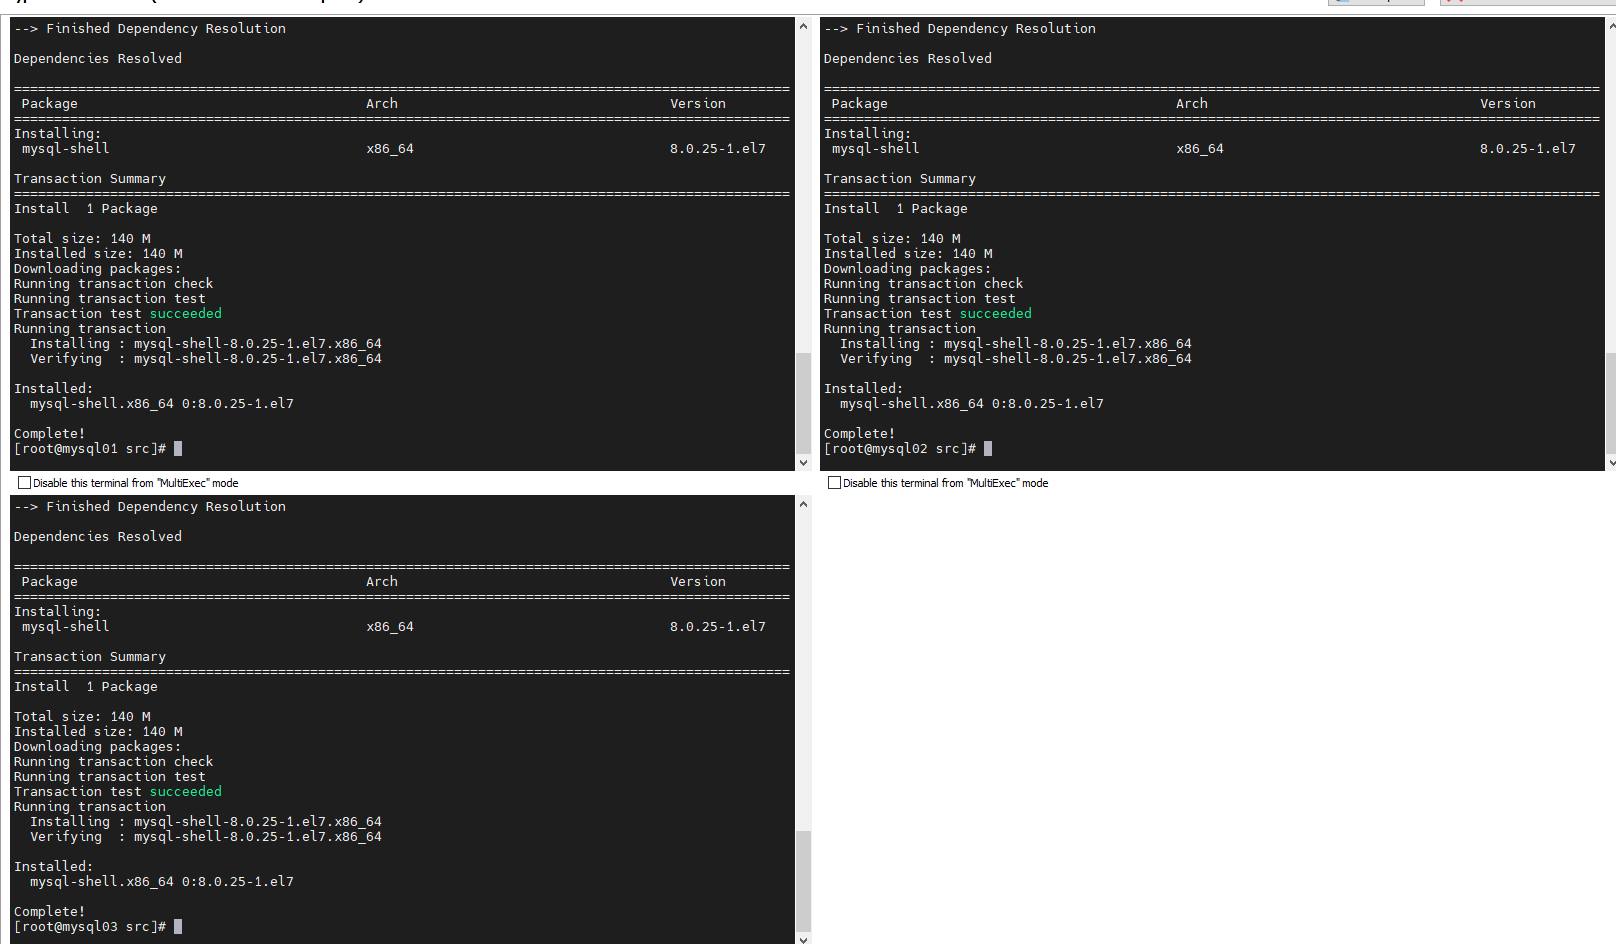Click "Transaction Summary" in the mysql03 terminal
The image size is (1616, 944).
(90, 657)
